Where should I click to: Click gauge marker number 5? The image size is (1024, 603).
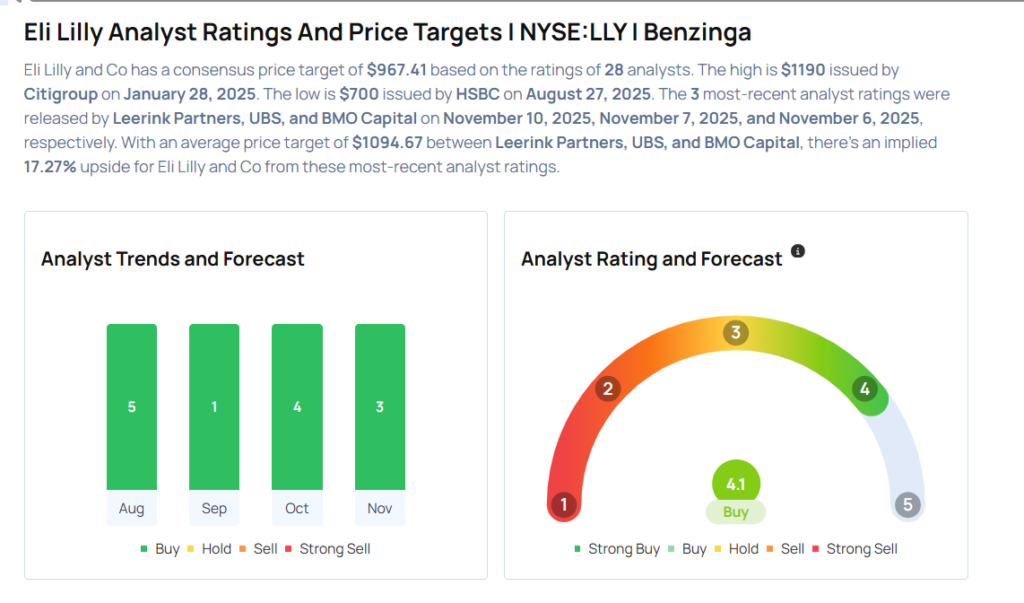(x=908, y=505)
